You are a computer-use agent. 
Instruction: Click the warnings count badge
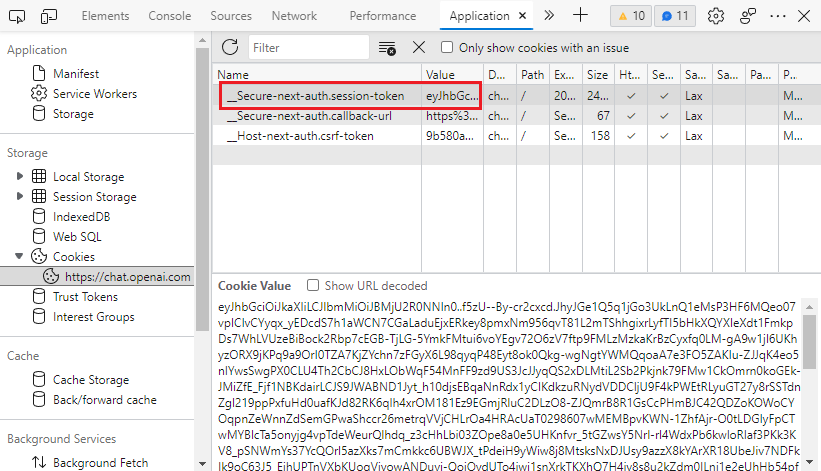pos(629,16)
